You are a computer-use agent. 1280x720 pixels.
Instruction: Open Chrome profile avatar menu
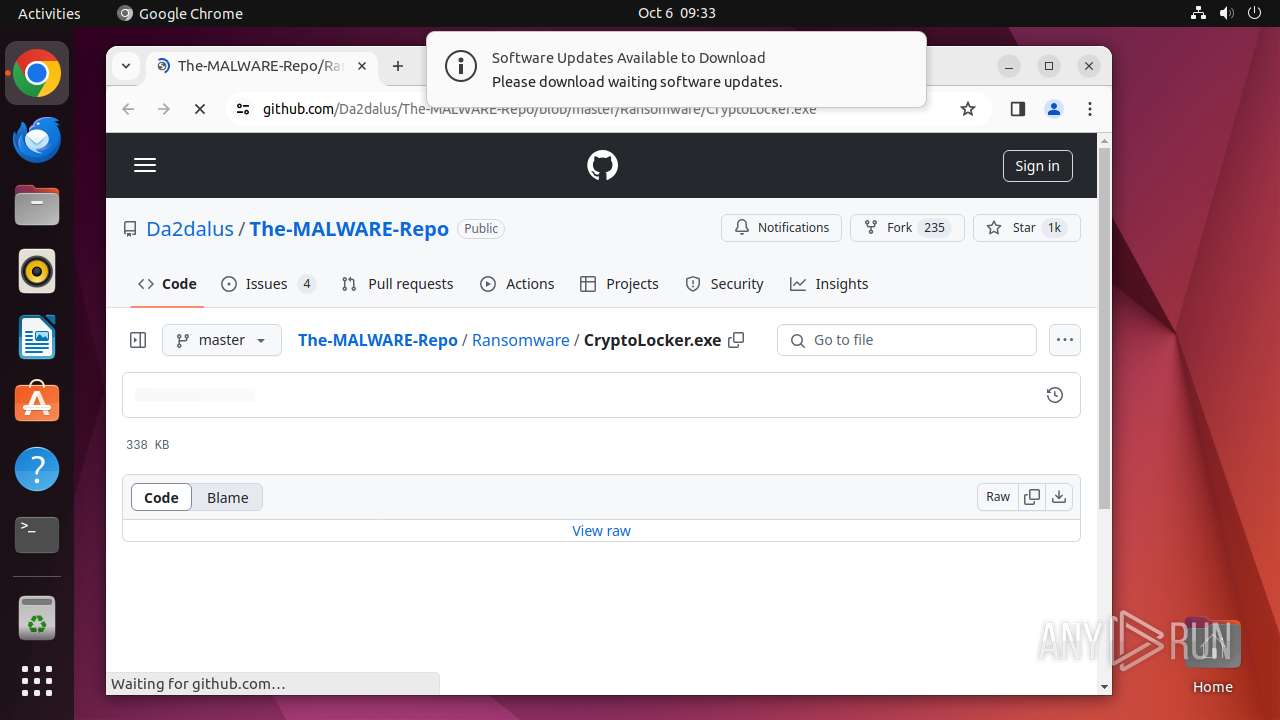[x=1053, y=109]
